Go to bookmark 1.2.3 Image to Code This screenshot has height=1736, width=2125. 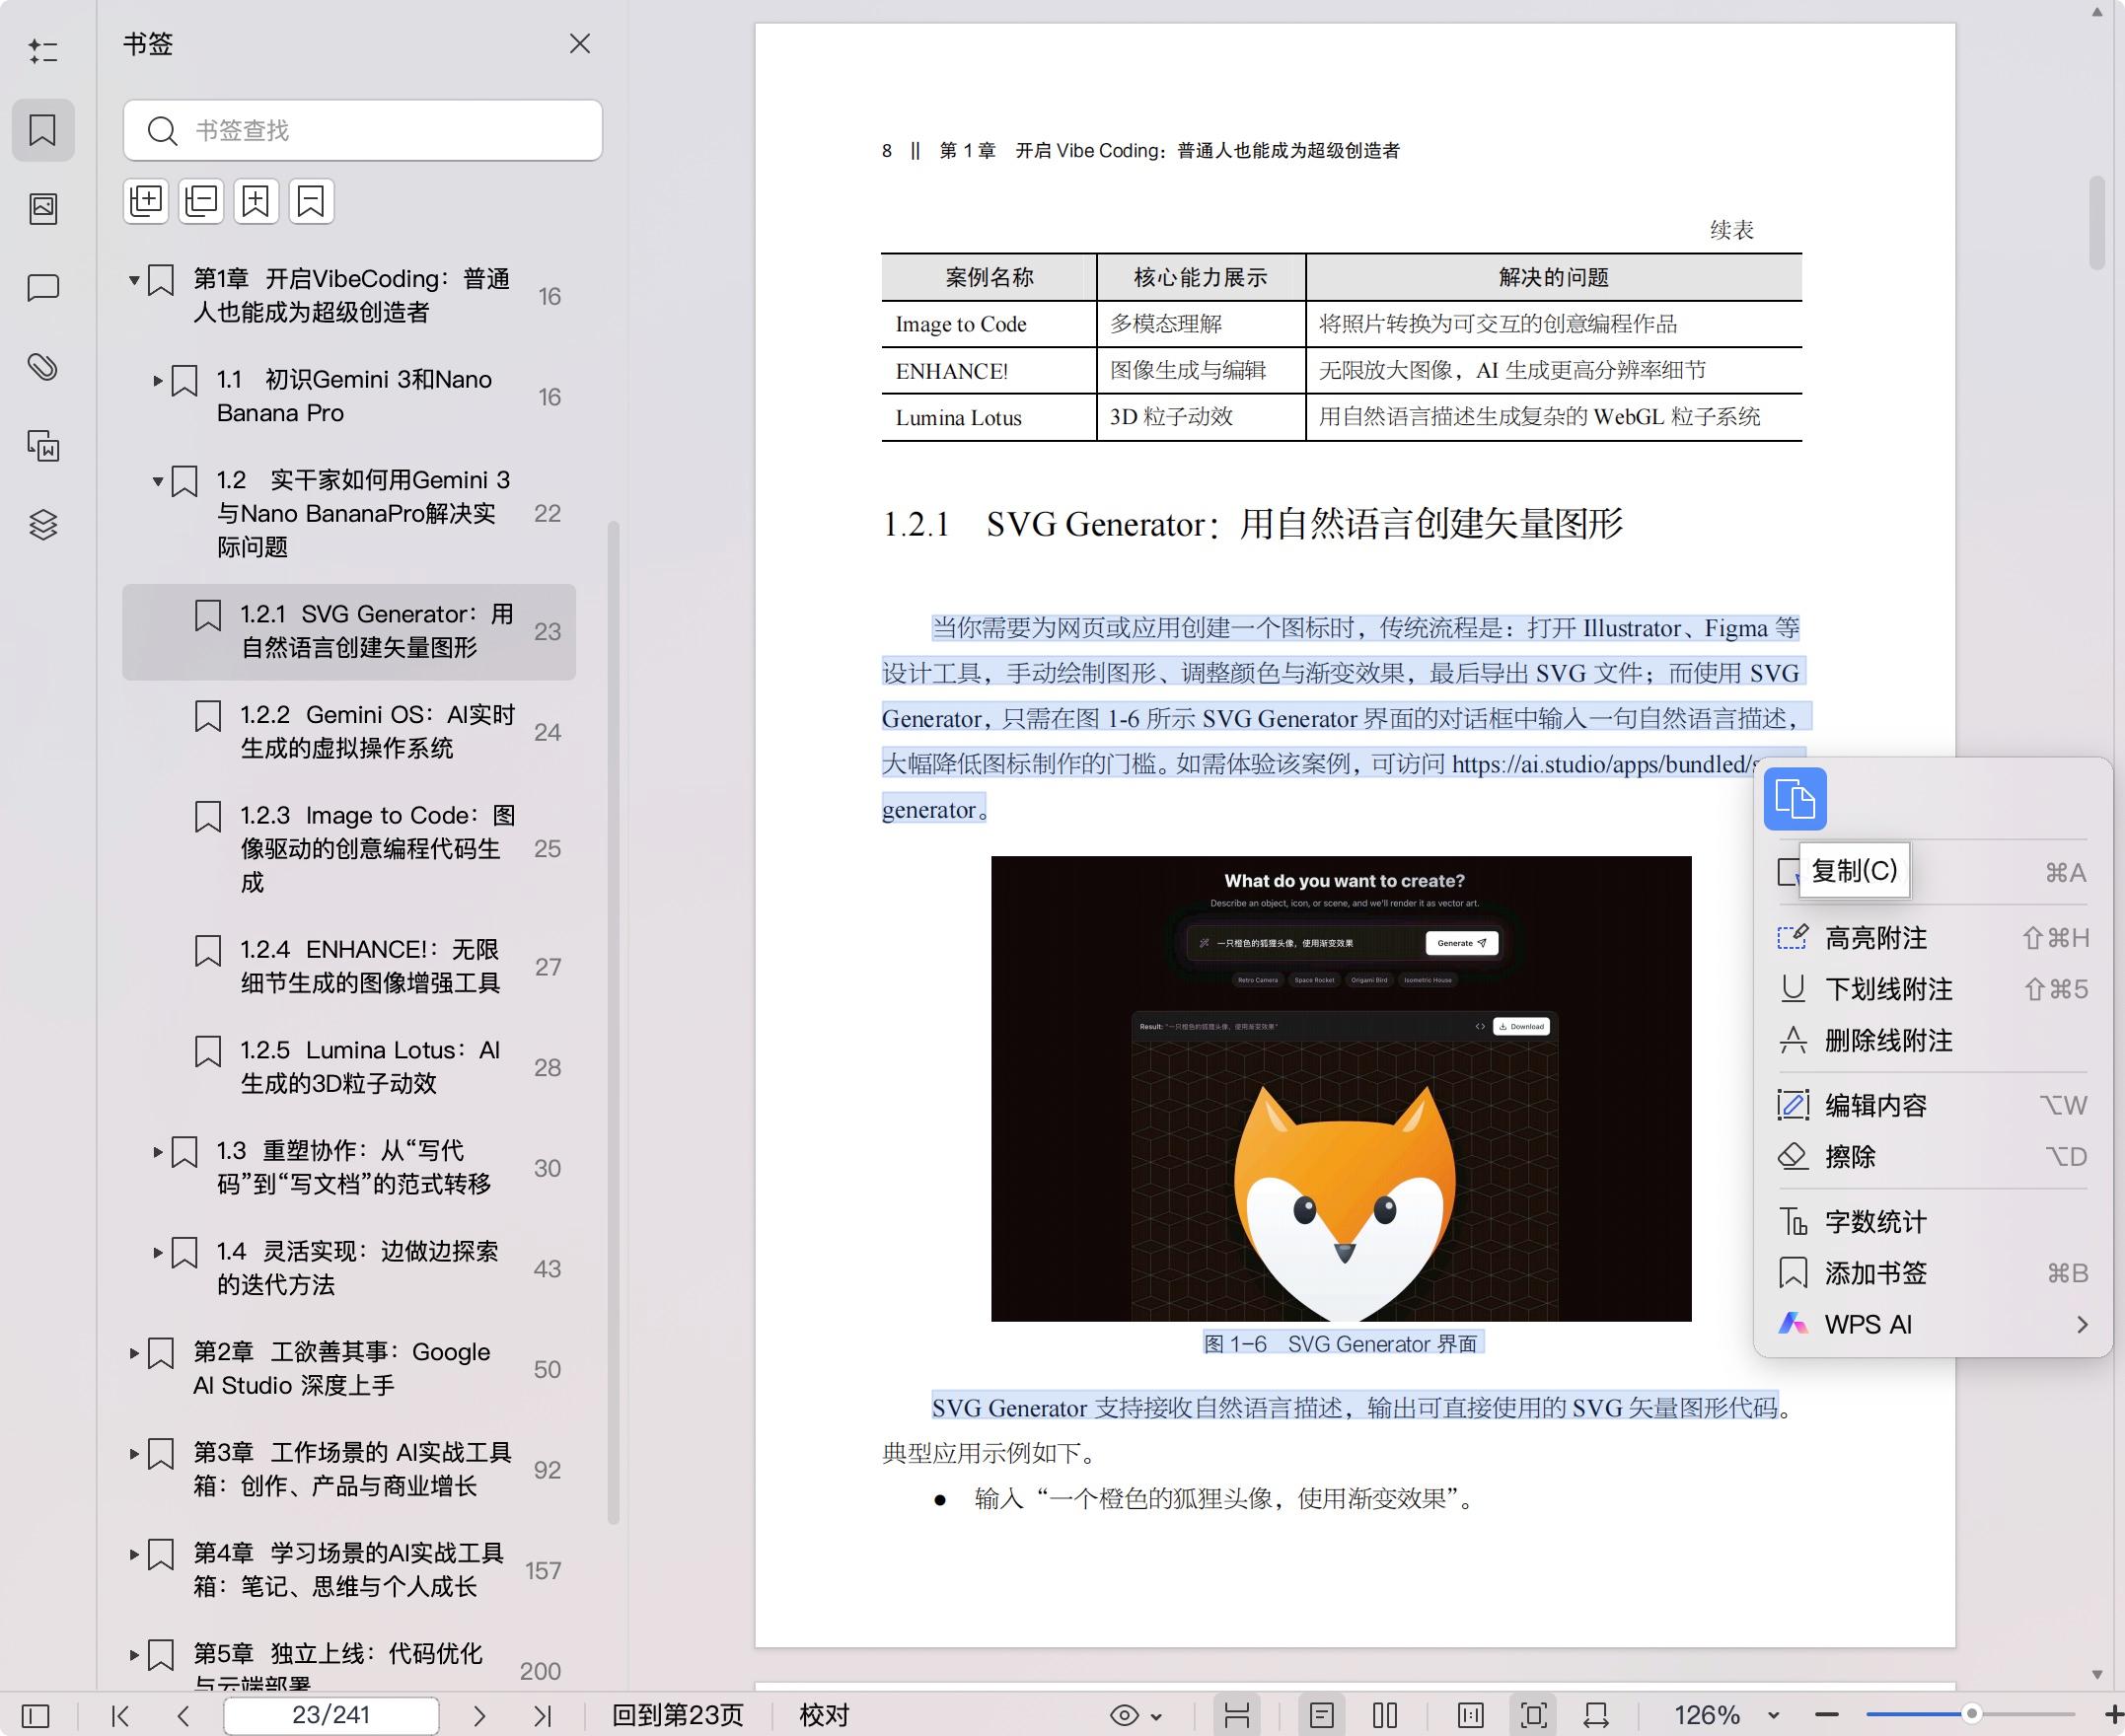tap(349, 849)
